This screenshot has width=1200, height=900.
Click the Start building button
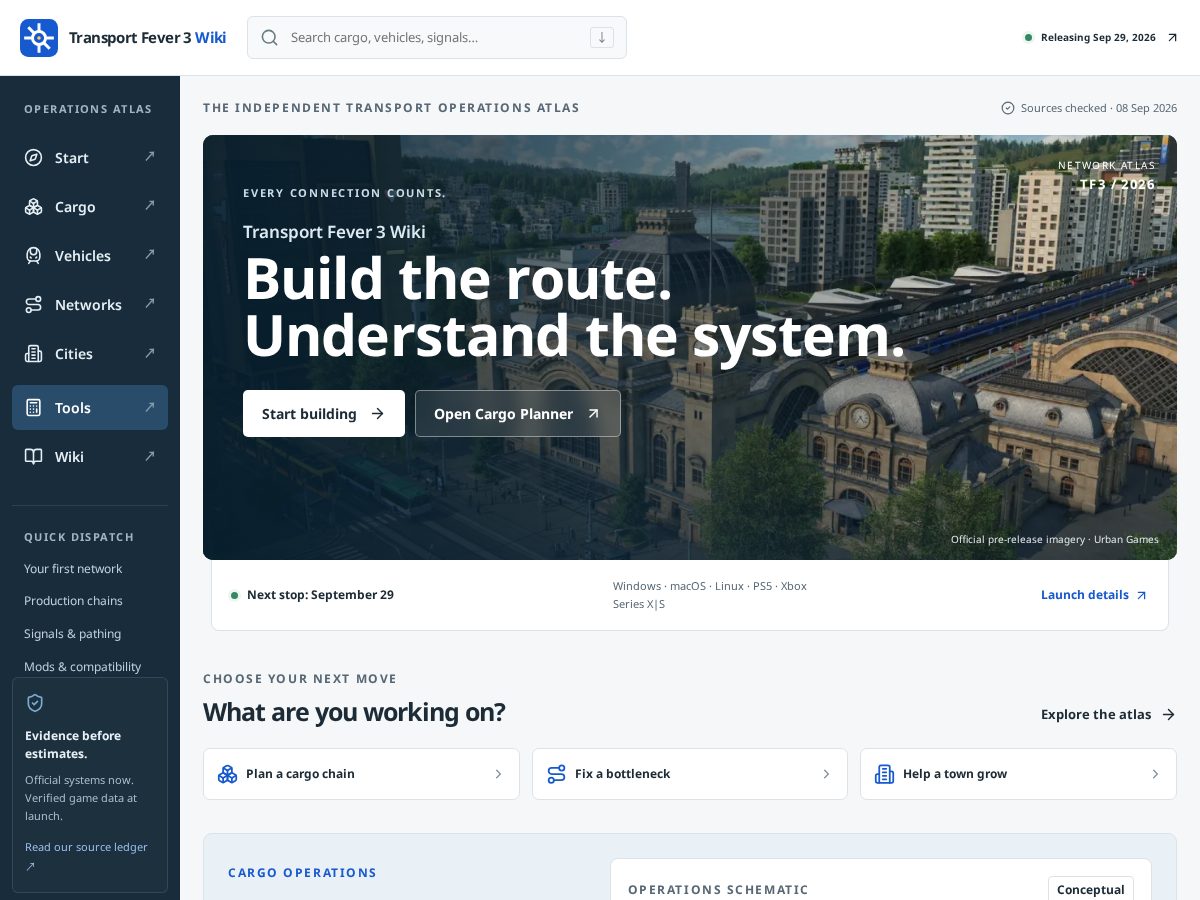324,413
